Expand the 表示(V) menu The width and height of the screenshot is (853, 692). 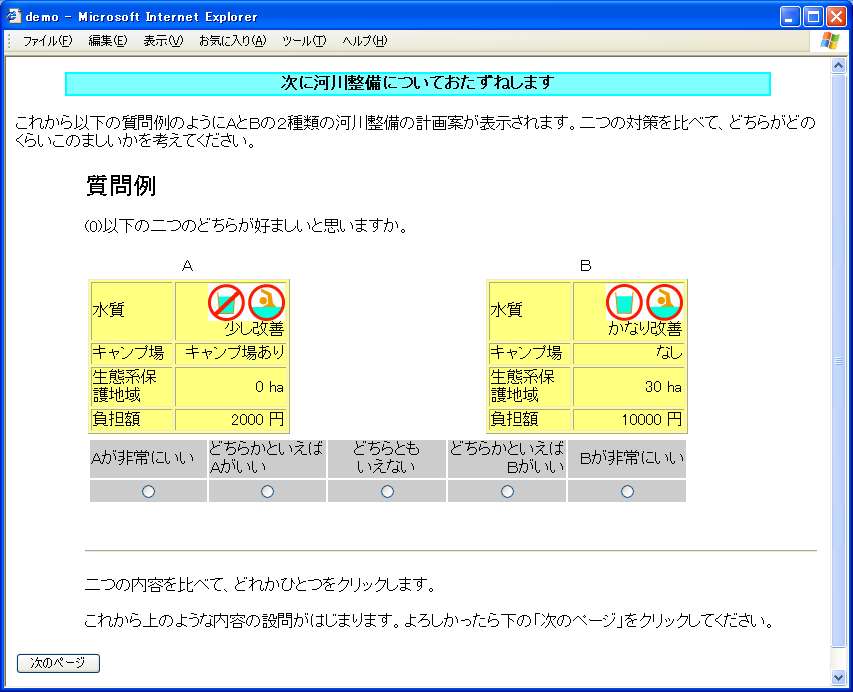point(163,41)
